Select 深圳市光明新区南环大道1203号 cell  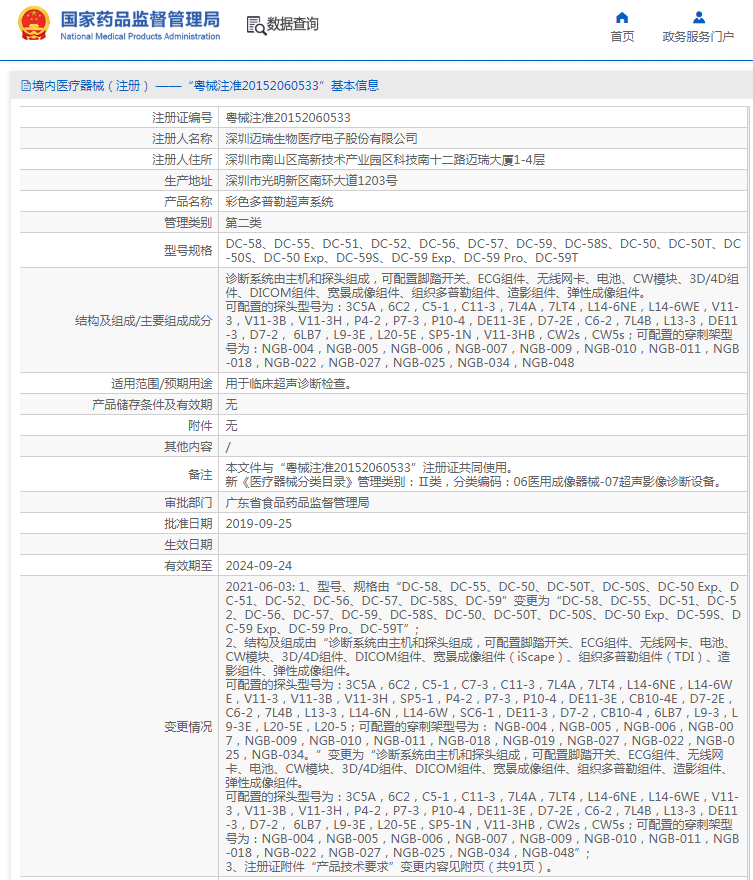point(311,181)
